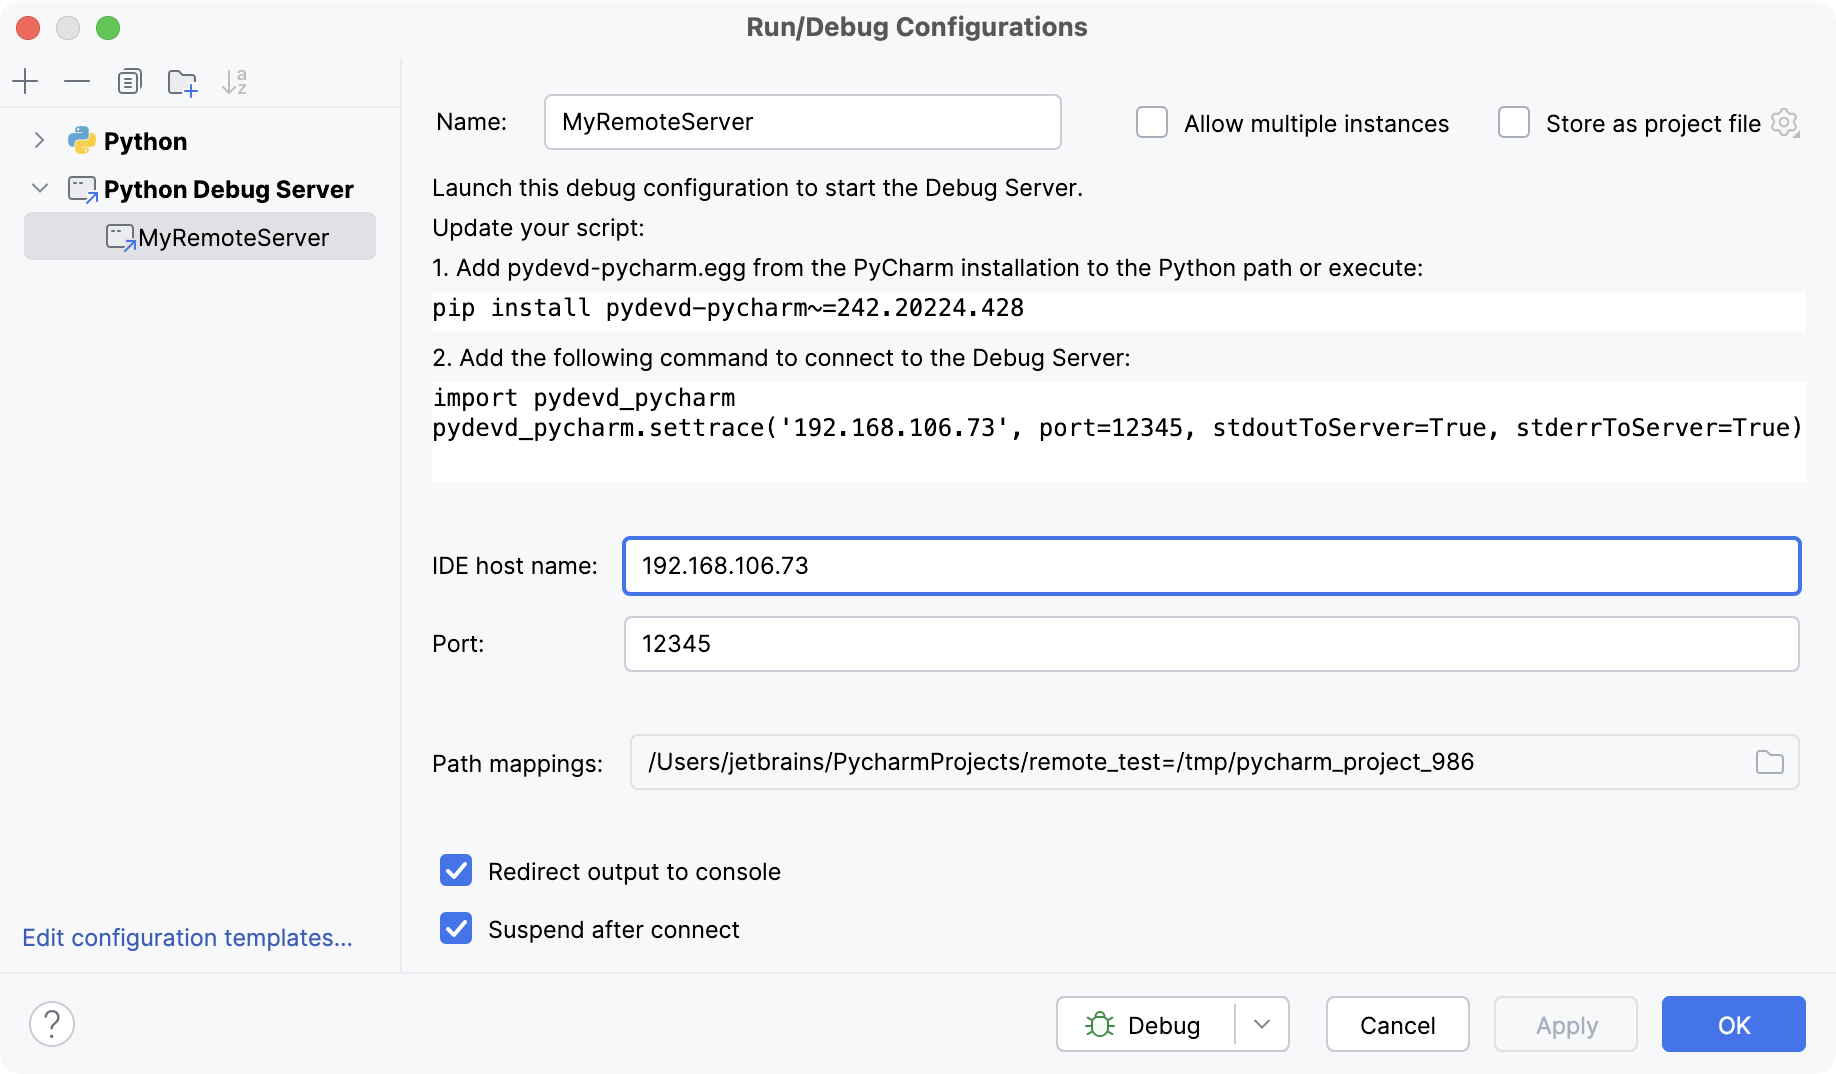The image size is (1836, 1074).
Task: Collapse the Python Debug Server node
Action: point(39,188)
